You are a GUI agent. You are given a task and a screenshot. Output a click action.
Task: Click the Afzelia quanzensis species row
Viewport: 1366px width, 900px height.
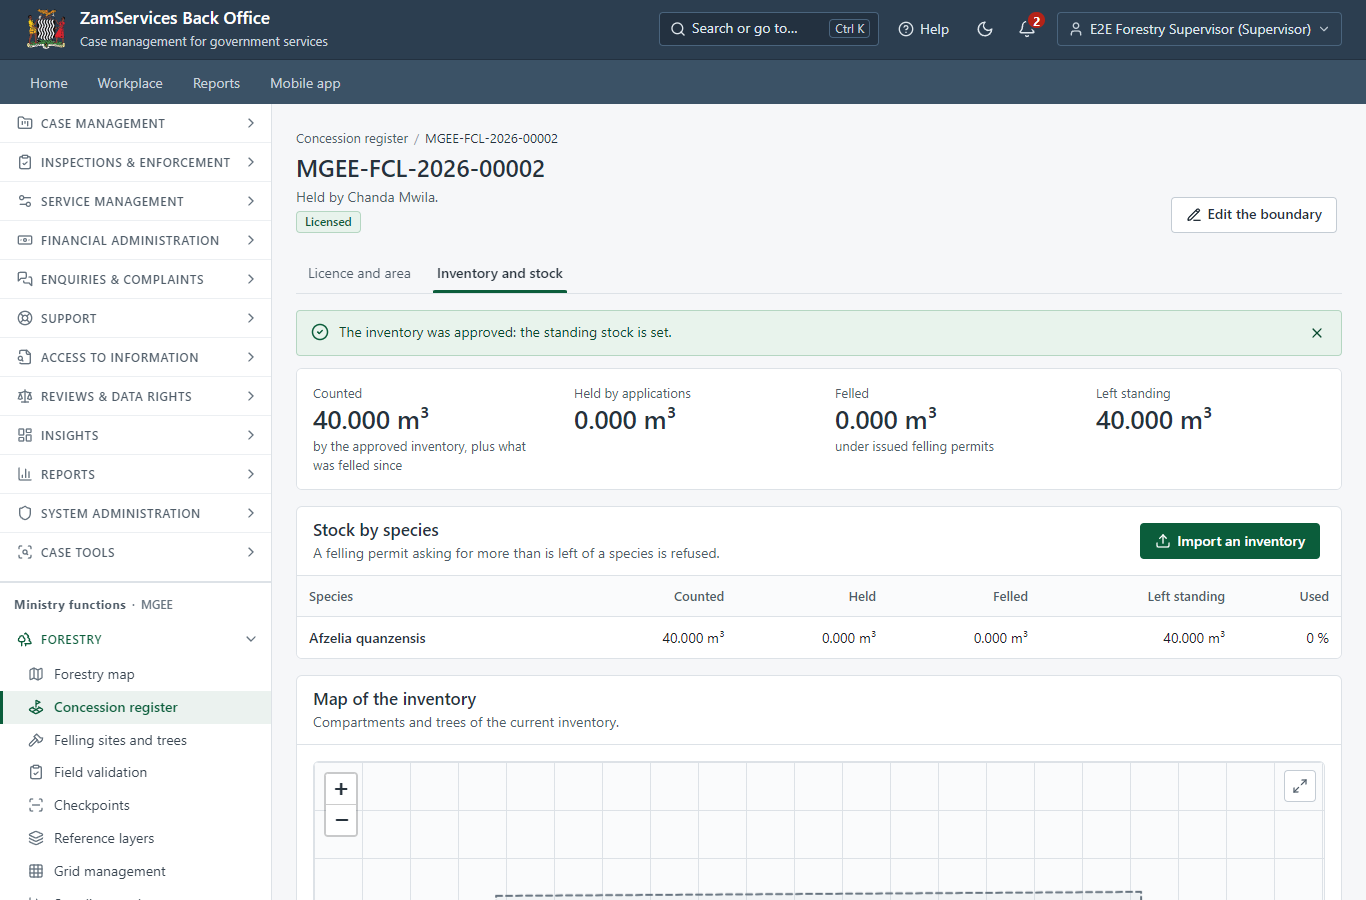pyautogui.click(x=819, y=638)
